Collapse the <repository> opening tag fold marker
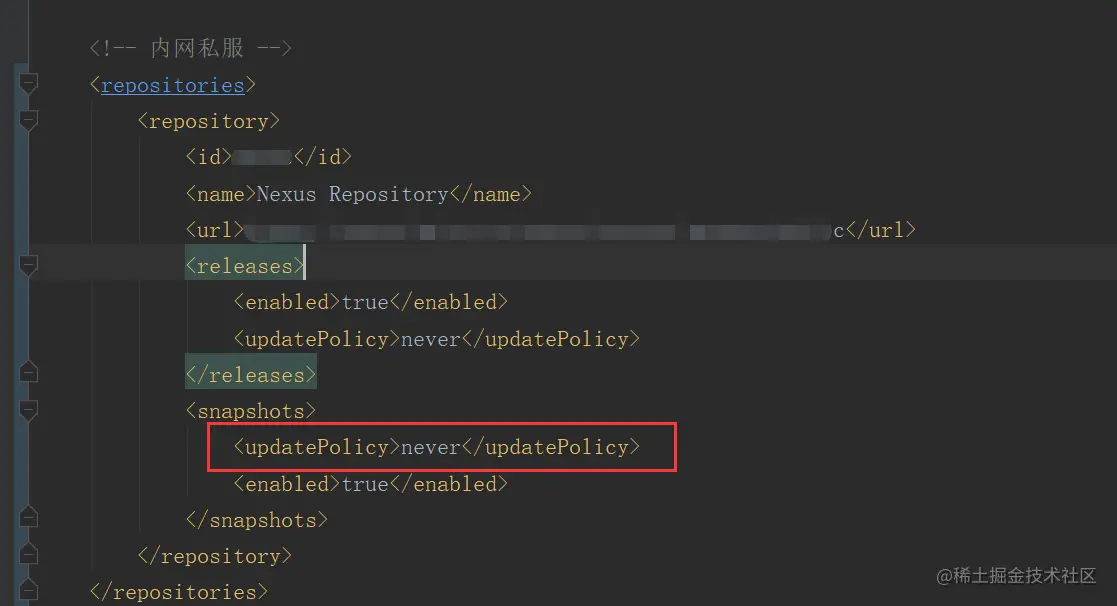1117x606 pixels. coord(28,120)
